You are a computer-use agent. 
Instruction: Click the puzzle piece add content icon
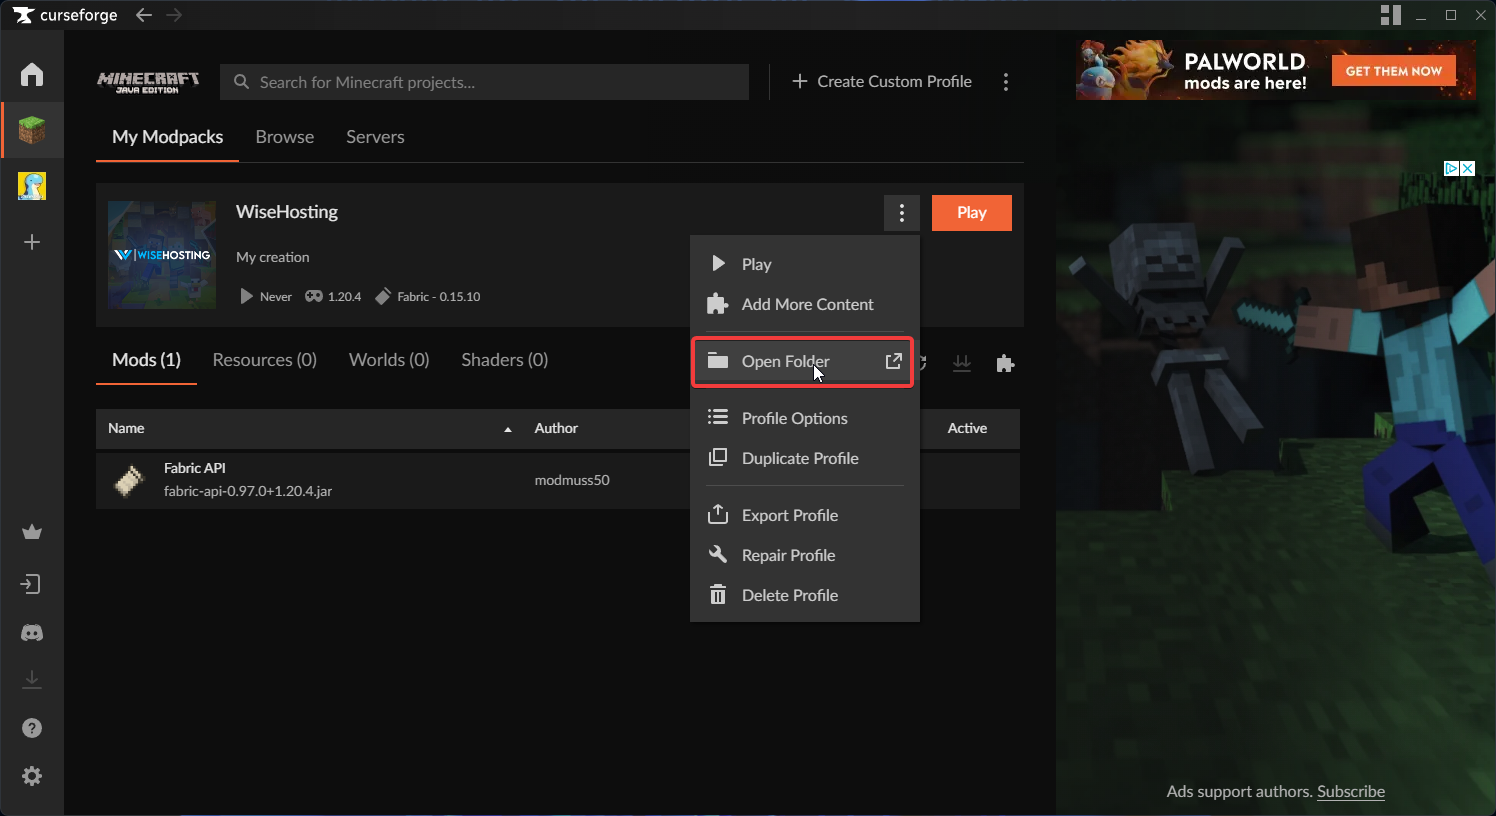pyautogui.click(x=1005, y=363)
